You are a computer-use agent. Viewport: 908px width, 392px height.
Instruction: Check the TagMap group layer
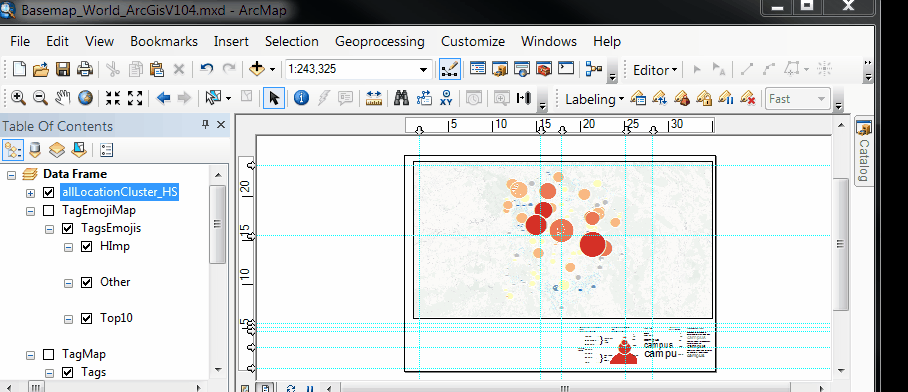coord(49,354)
